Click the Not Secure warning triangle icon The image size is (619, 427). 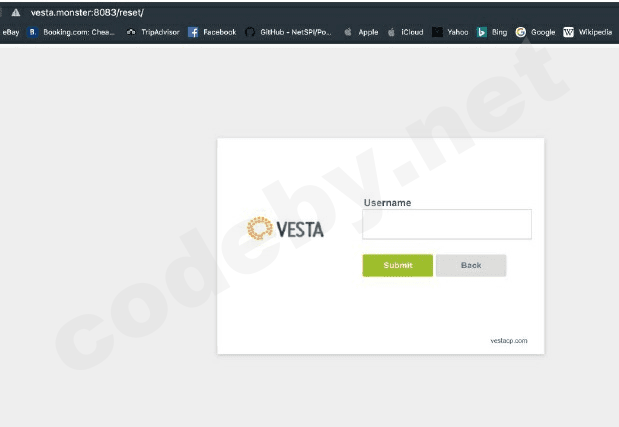(16, 13)
